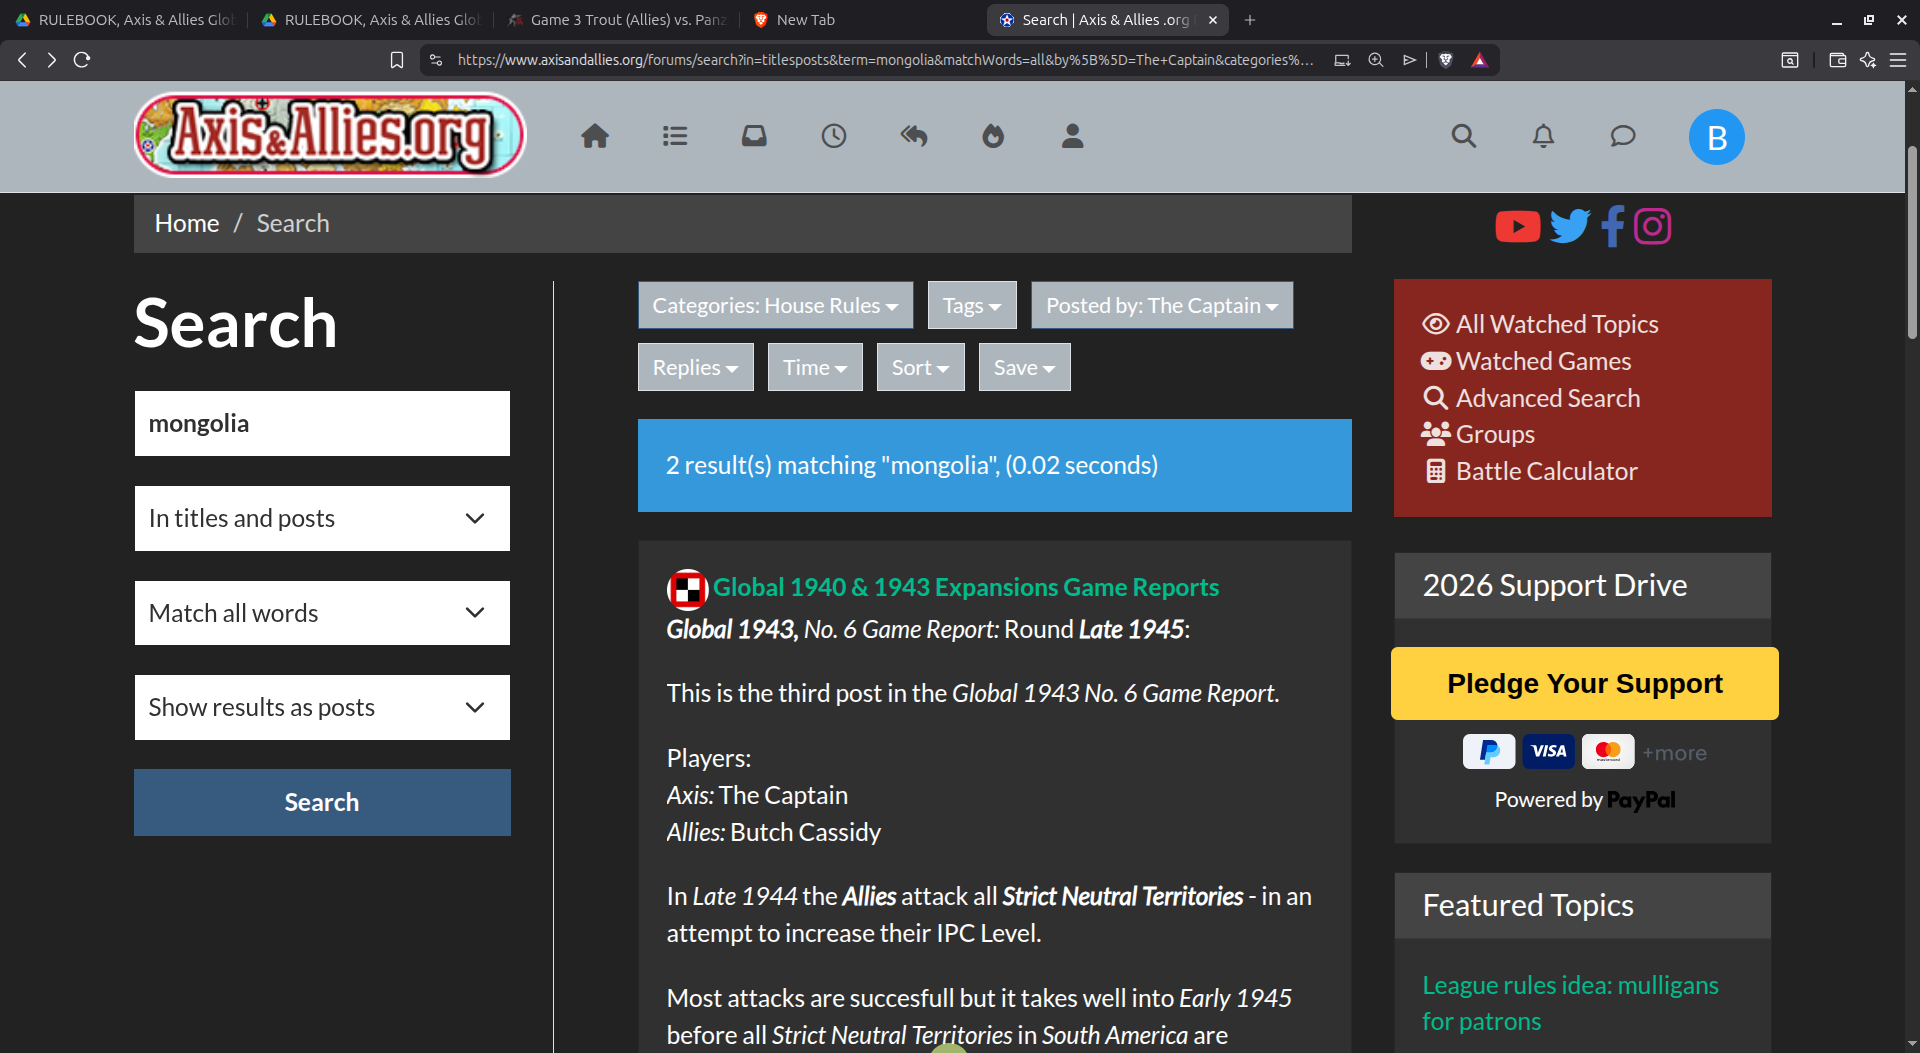The height and width of the screenshot is (1053, 1920).
Task: Open the 'Posted by: The Captain' filter dropdown
Action: 1161,305
